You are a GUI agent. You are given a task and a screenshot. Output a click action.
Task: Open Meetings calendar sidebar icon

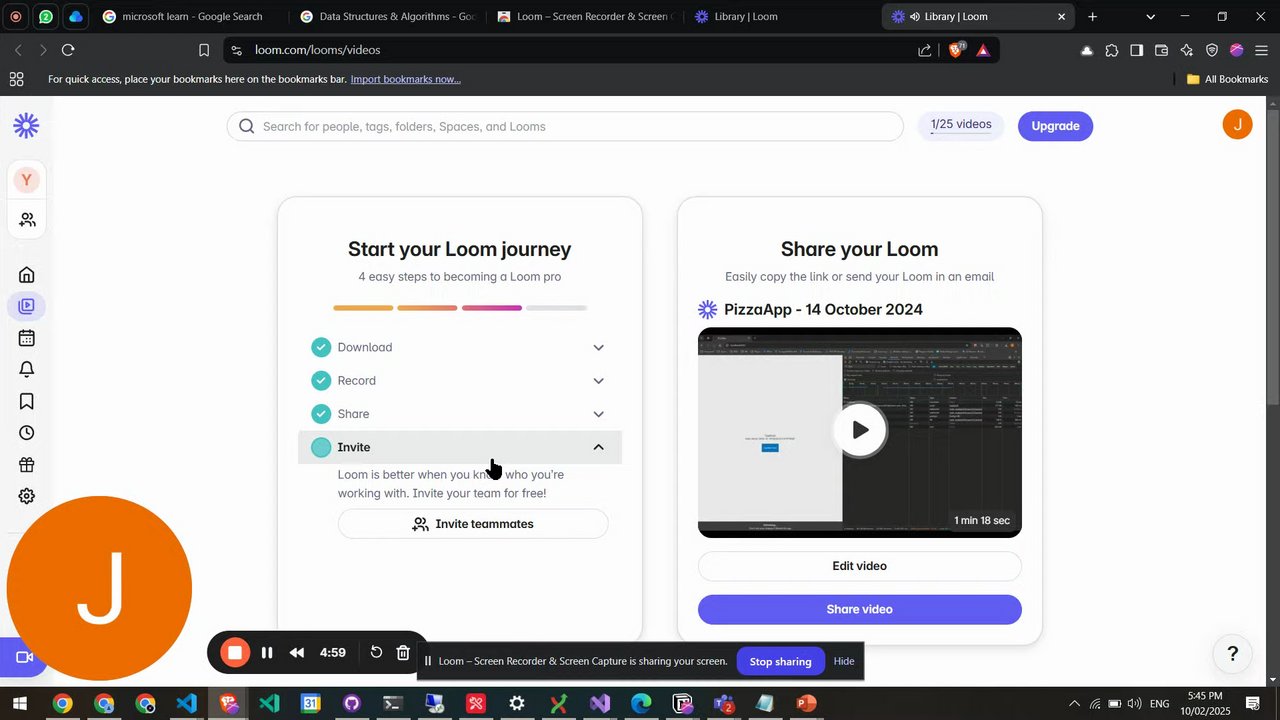coord(27,338)
